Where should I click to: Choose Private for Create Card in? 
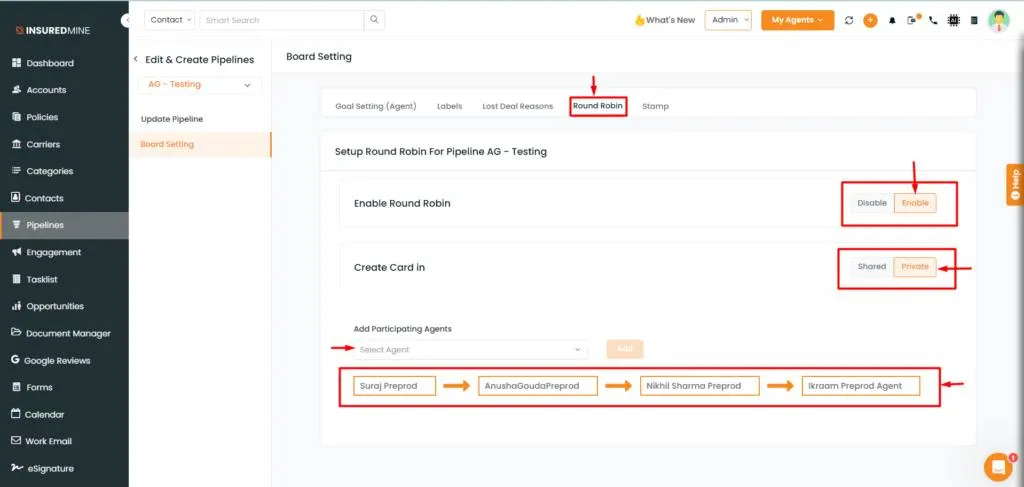point(915,267)
